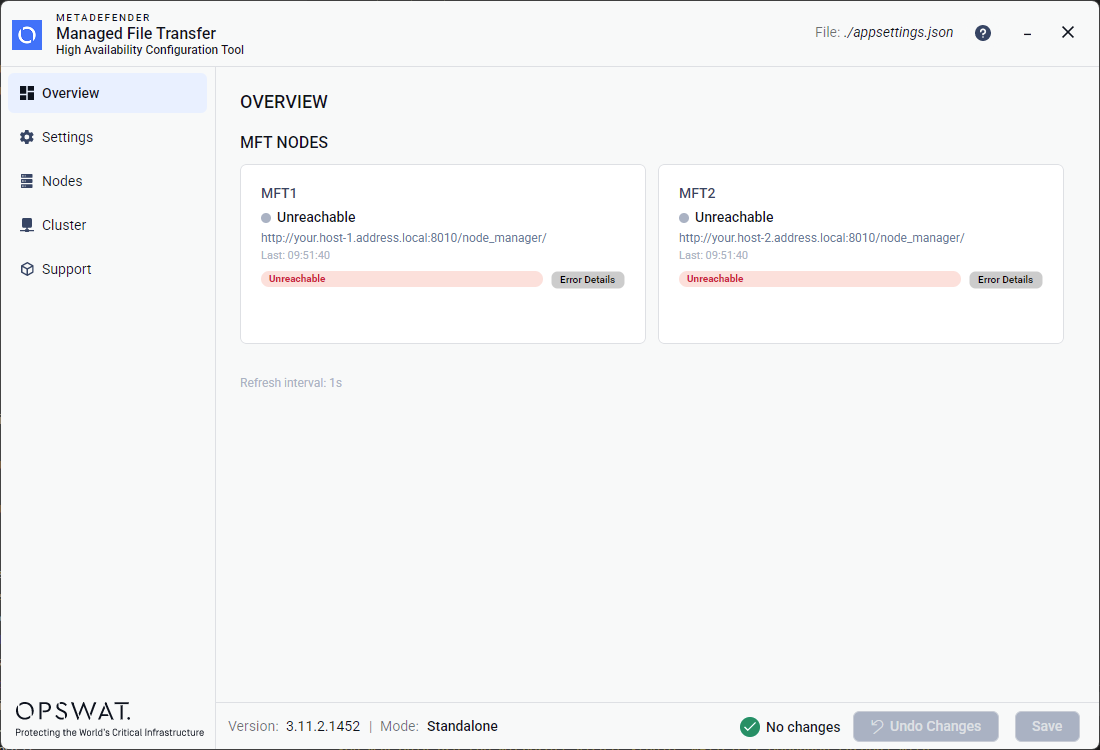The image size is (1100, 750).
Task: Click the MFT2 node card title
Action: click(697, 193)
